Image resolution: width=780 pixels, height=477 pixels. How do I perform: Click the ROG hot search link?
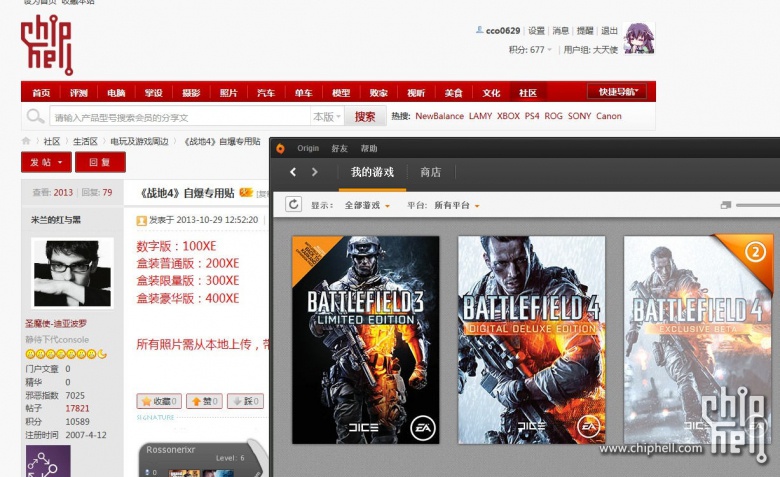(553, 116)
